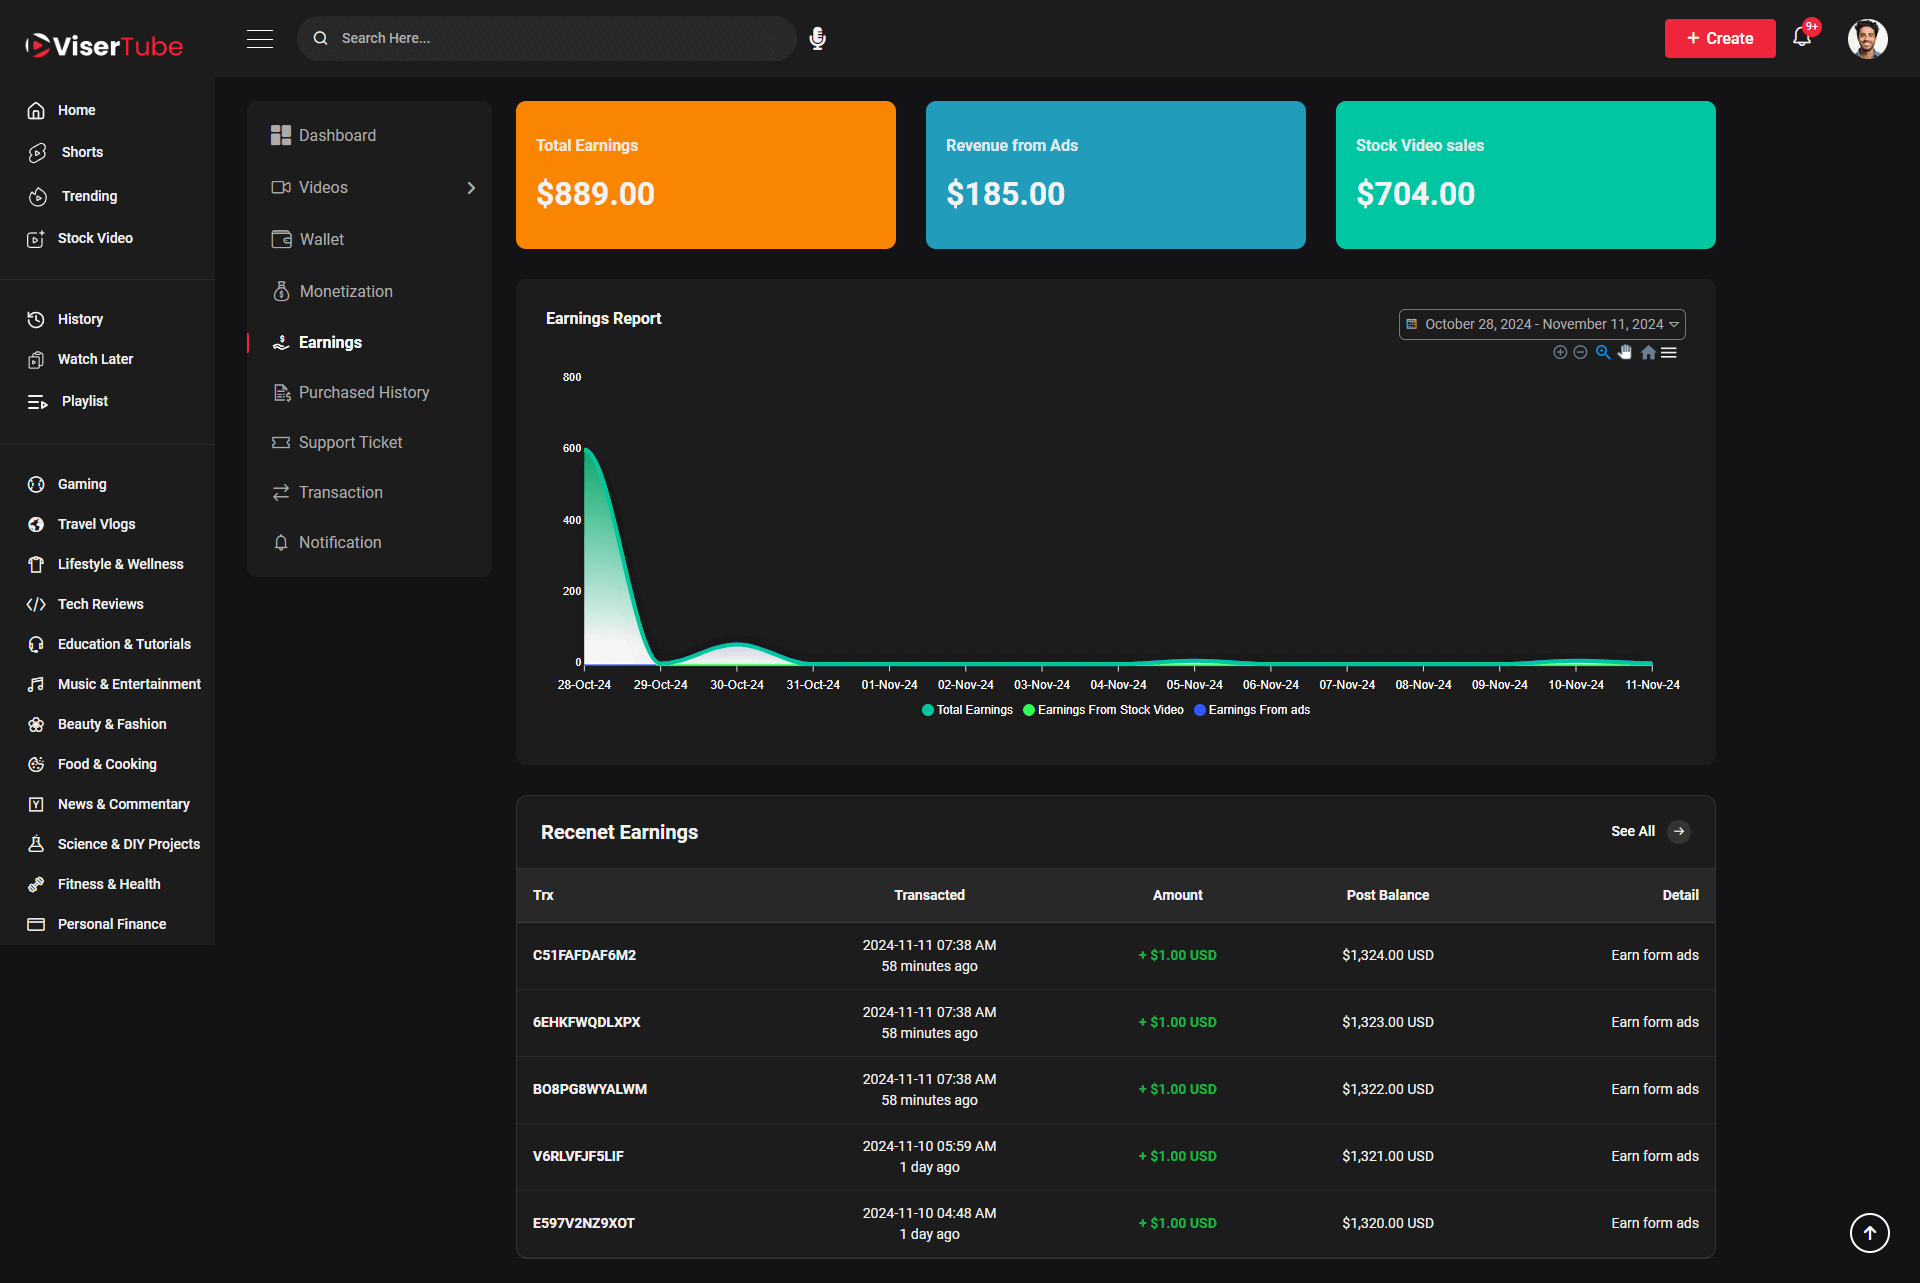Image resolution: width=1920 pixels, height=1283 pixels.
Task: Open the chart hamburger export menu
Action: [1669, 352]
